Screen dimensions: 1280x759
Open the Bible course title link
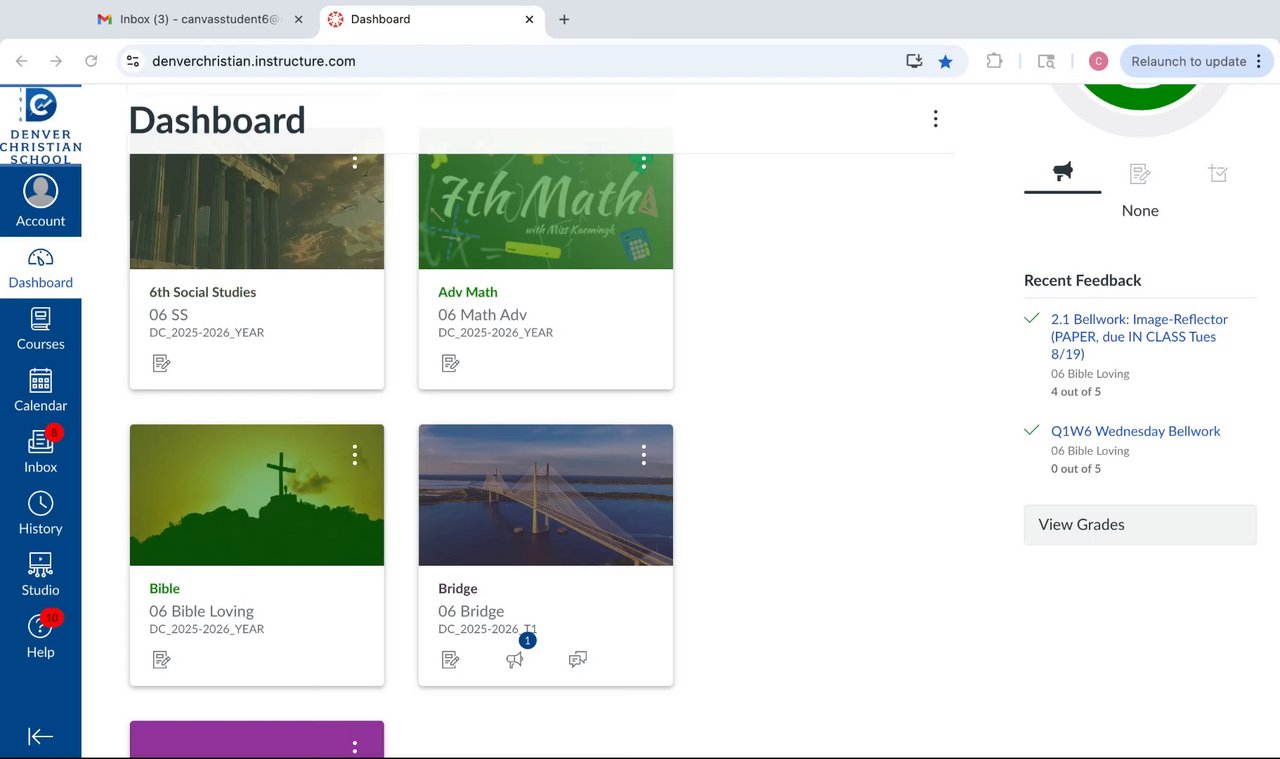164,589
